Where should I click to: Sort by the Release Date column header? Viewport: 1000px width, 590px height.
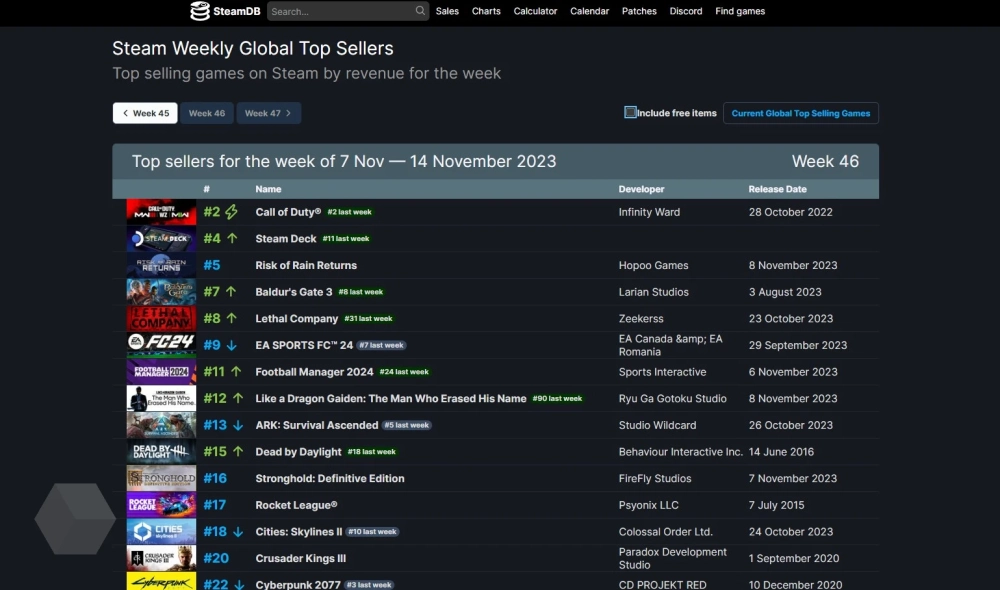point(777,189)
